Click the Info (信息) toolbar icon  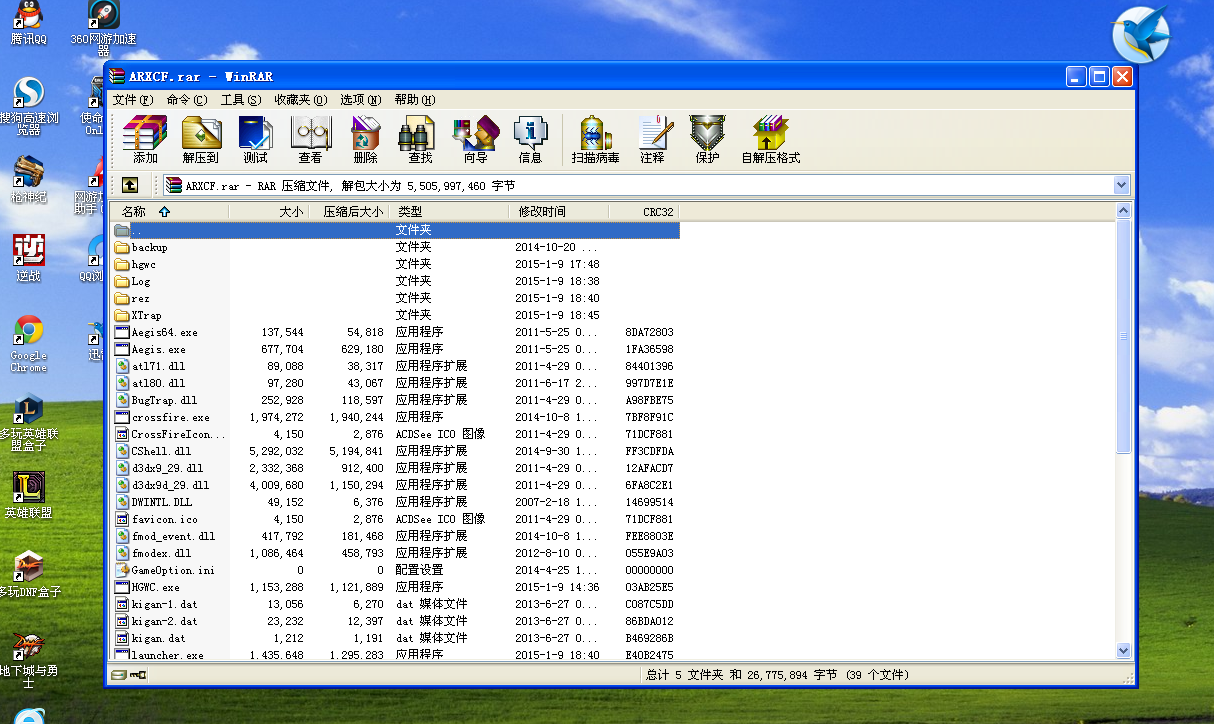(x=530, y=140)
